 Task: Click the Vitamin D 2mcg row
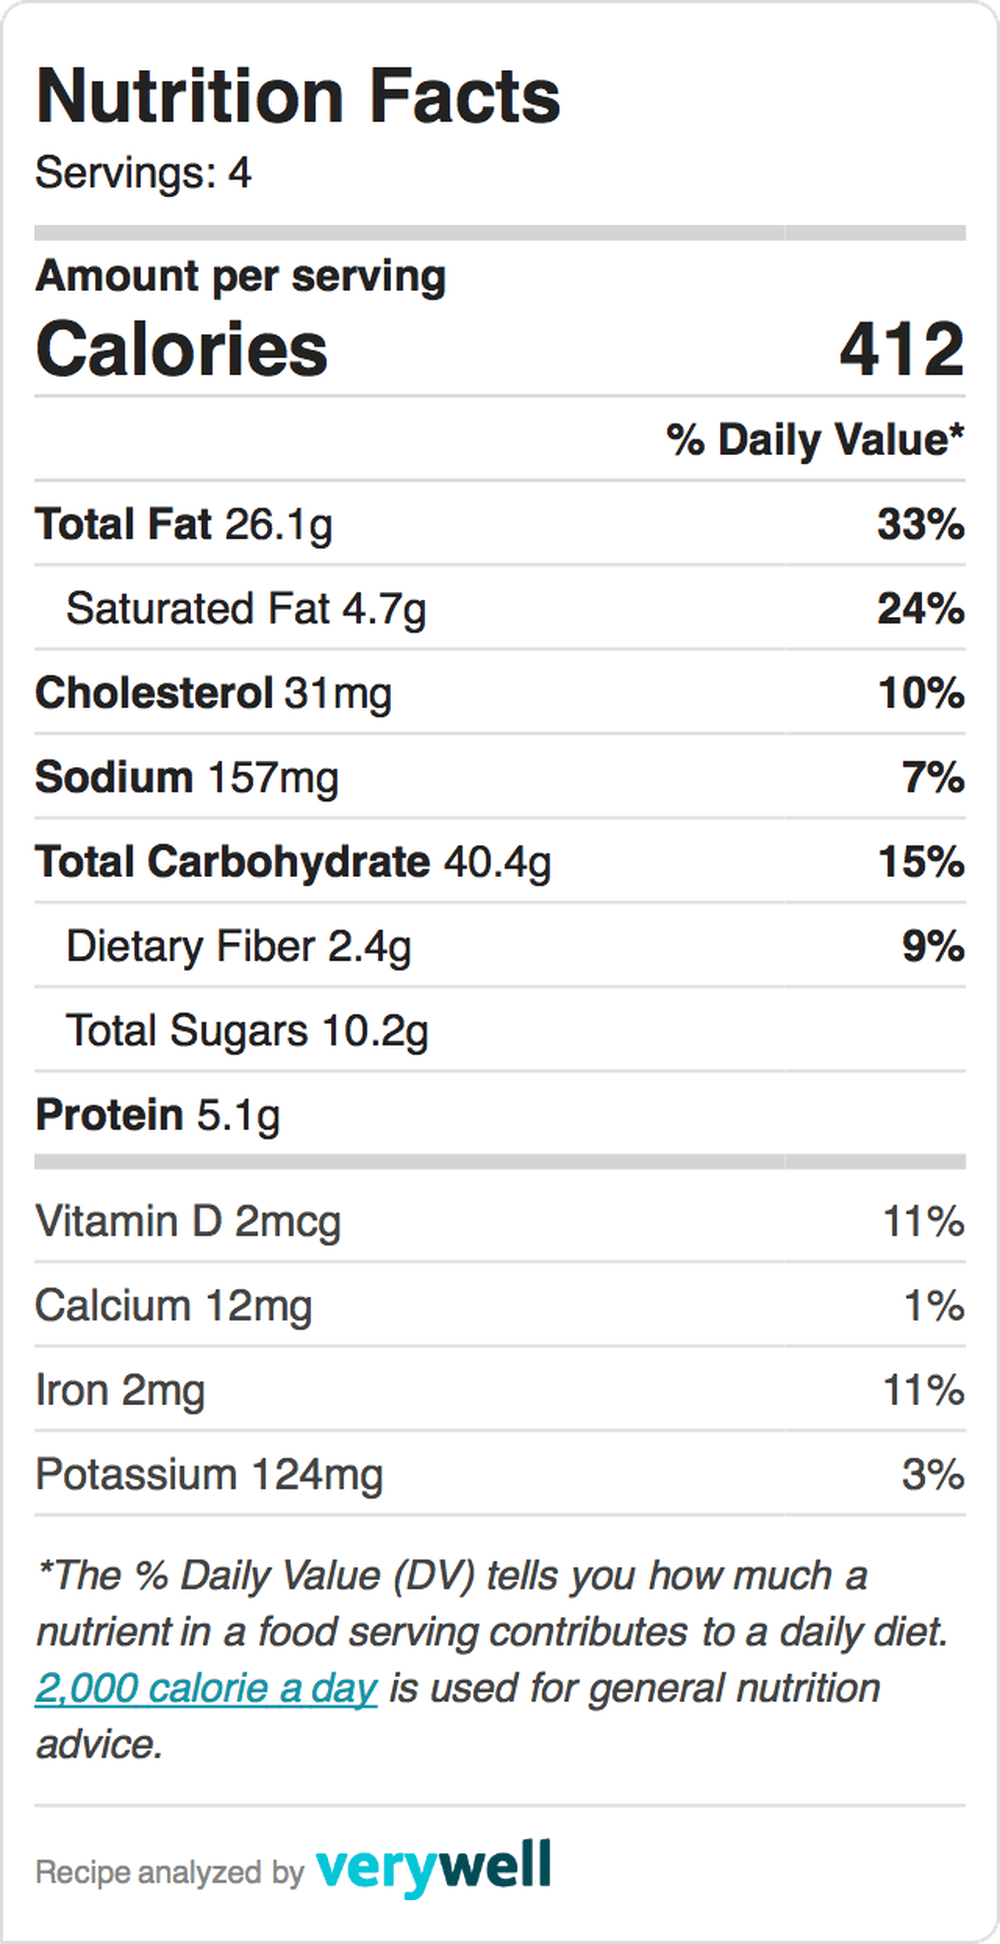500,1221
